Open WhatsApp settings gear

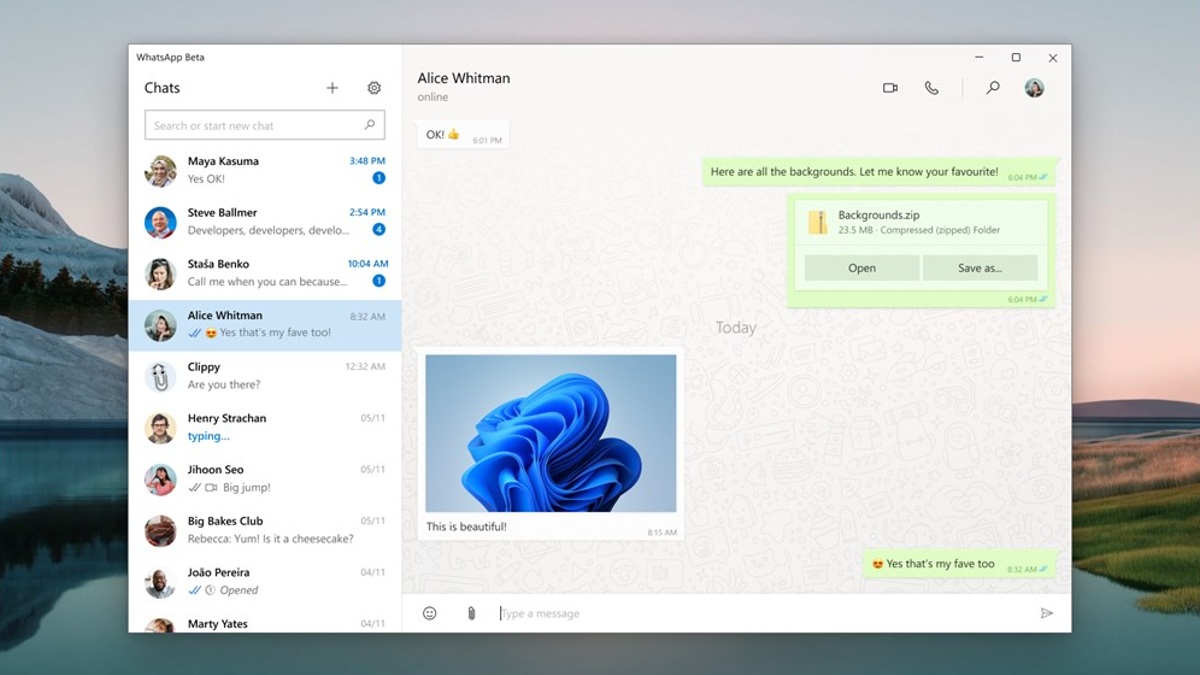[x=373, y=88]
